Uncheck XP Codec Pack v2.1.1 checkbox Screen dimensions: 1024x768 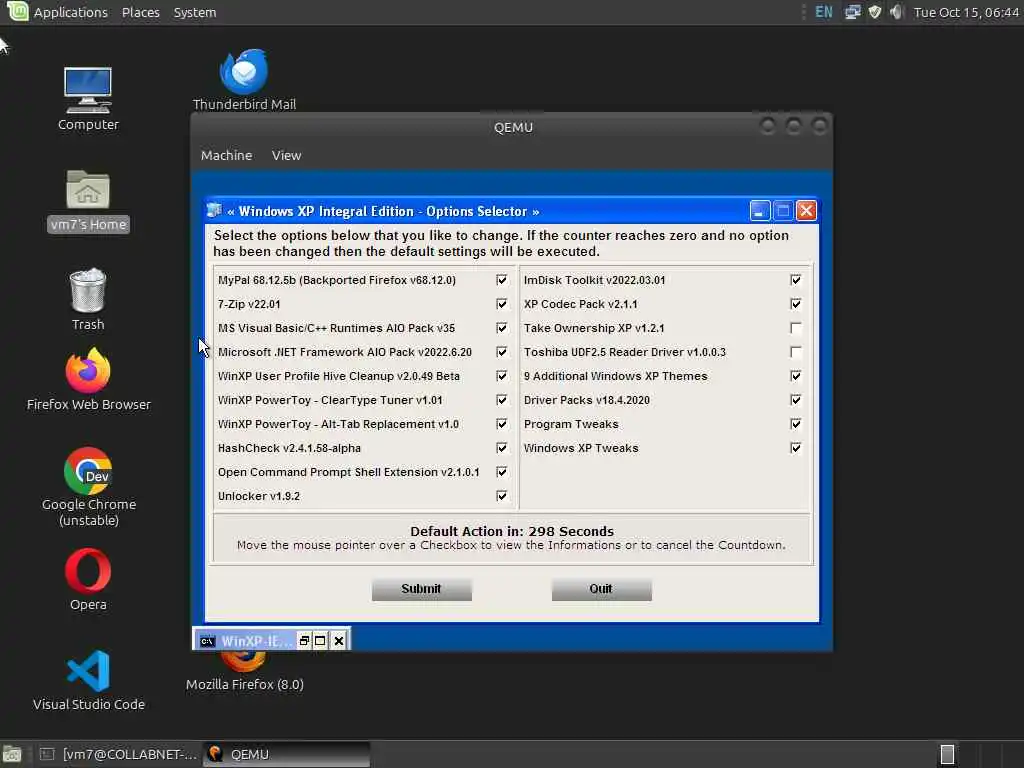[795, 304]
